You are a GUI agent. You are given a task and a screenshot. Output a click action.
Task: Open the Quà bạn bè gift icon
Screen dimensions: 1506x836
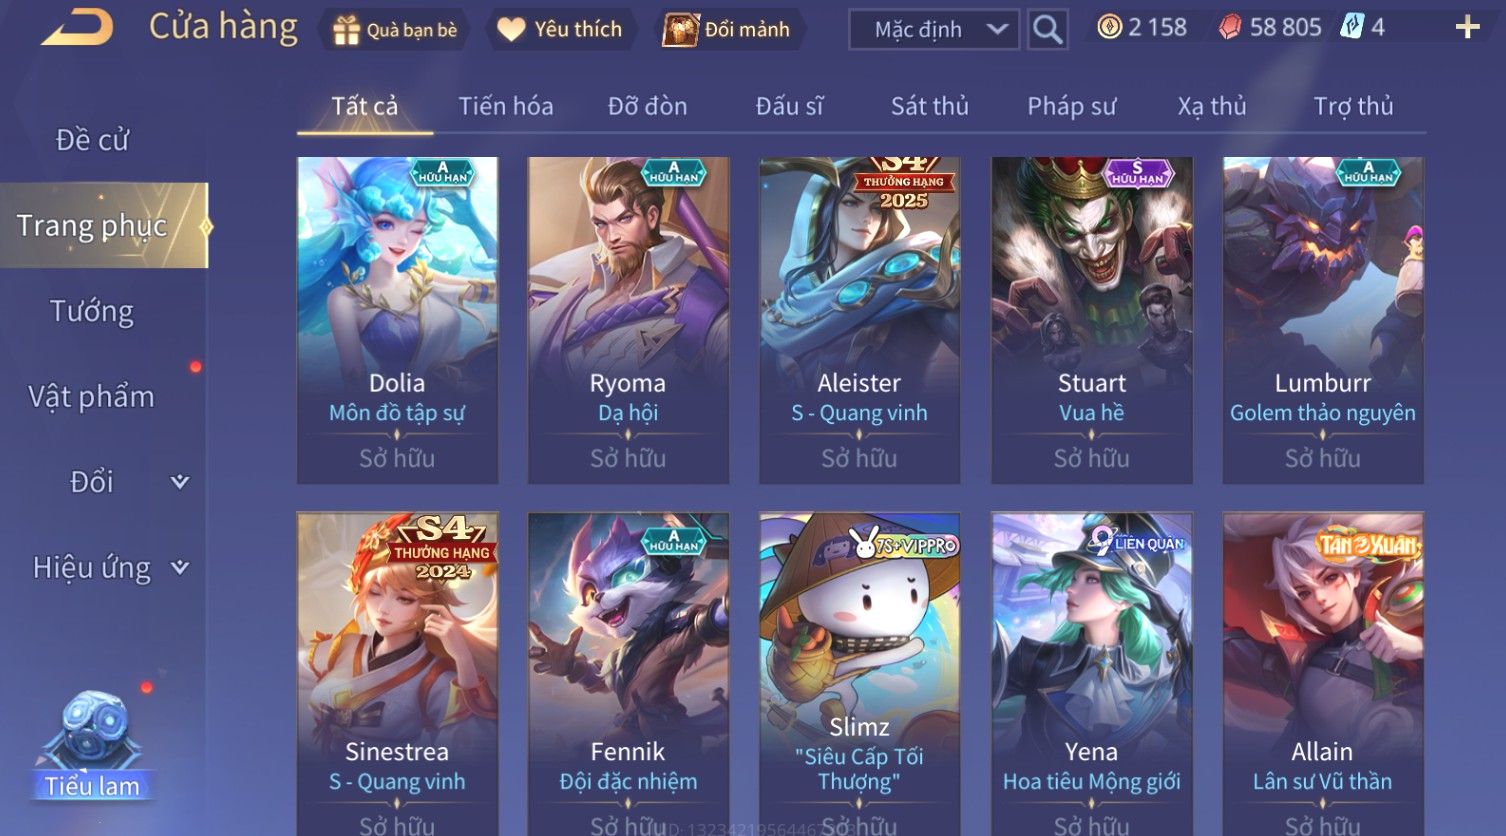[346, 30]
